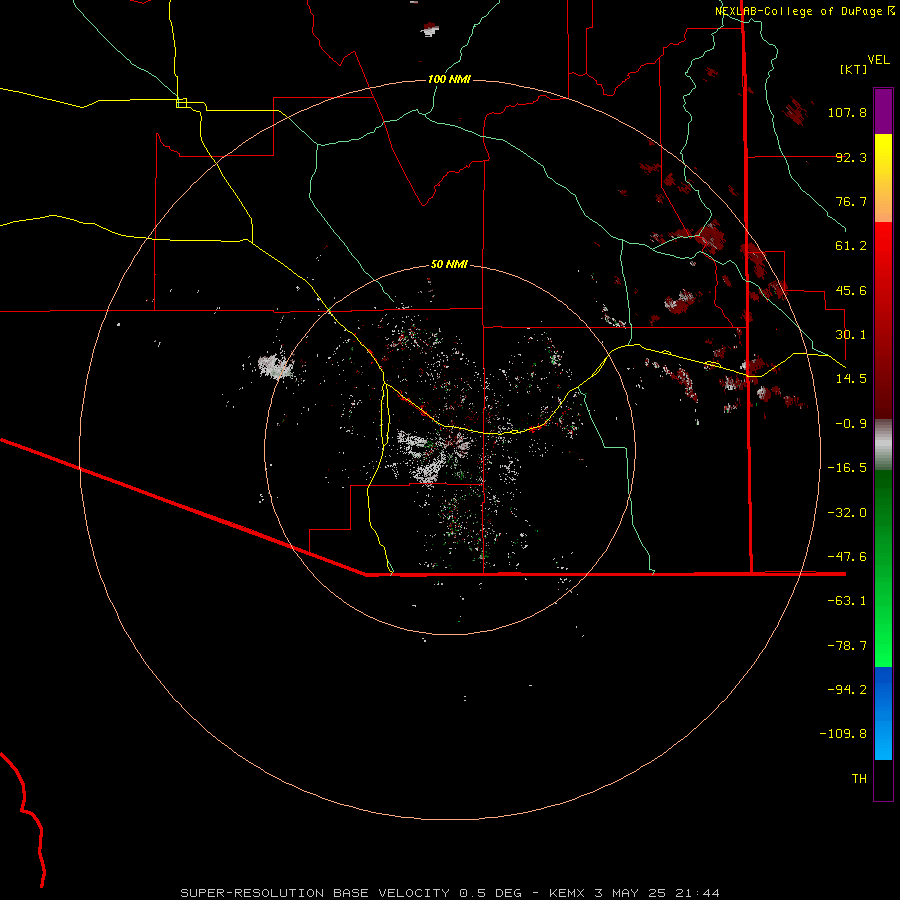Click the -32.0 velocity scale value

[847, 513]
